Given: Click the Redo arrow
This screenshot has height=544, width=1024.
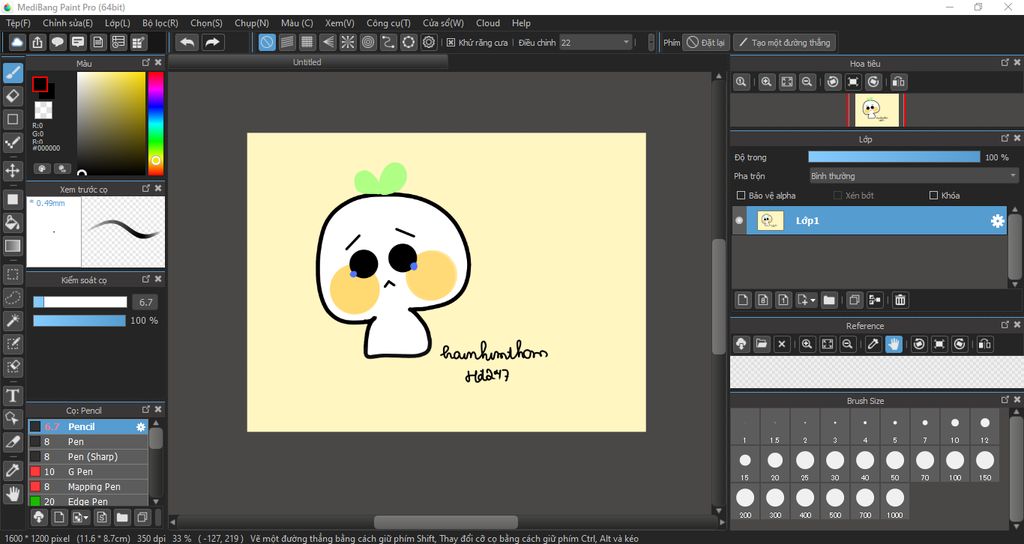Looking at the screenshot, I should point(212,42).
